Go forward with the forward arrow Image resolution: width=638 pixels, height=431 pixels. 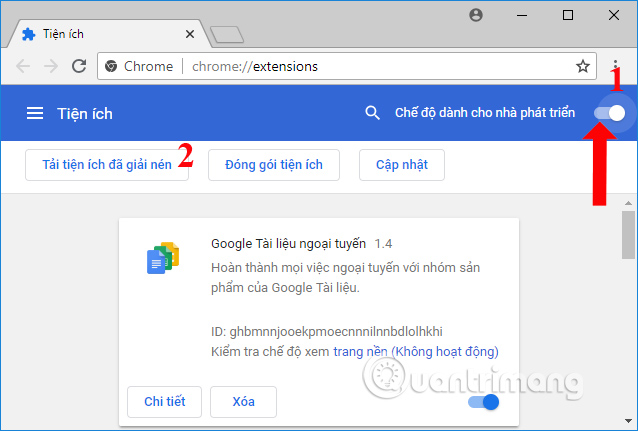(x=51, y=66)
